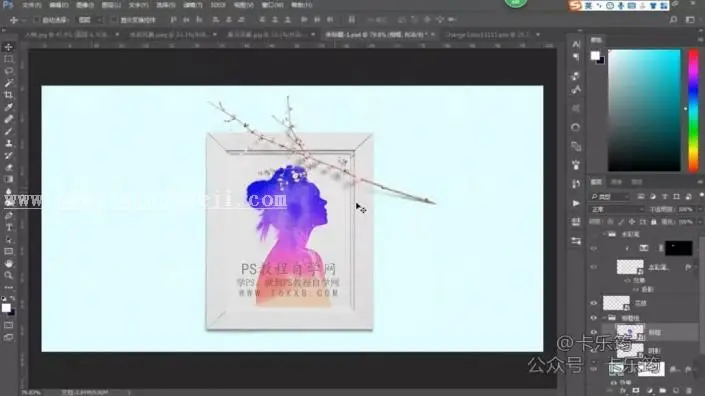Switch to the 通道 Channels tab
Screen dimensions: 705x396
[616, 182]
